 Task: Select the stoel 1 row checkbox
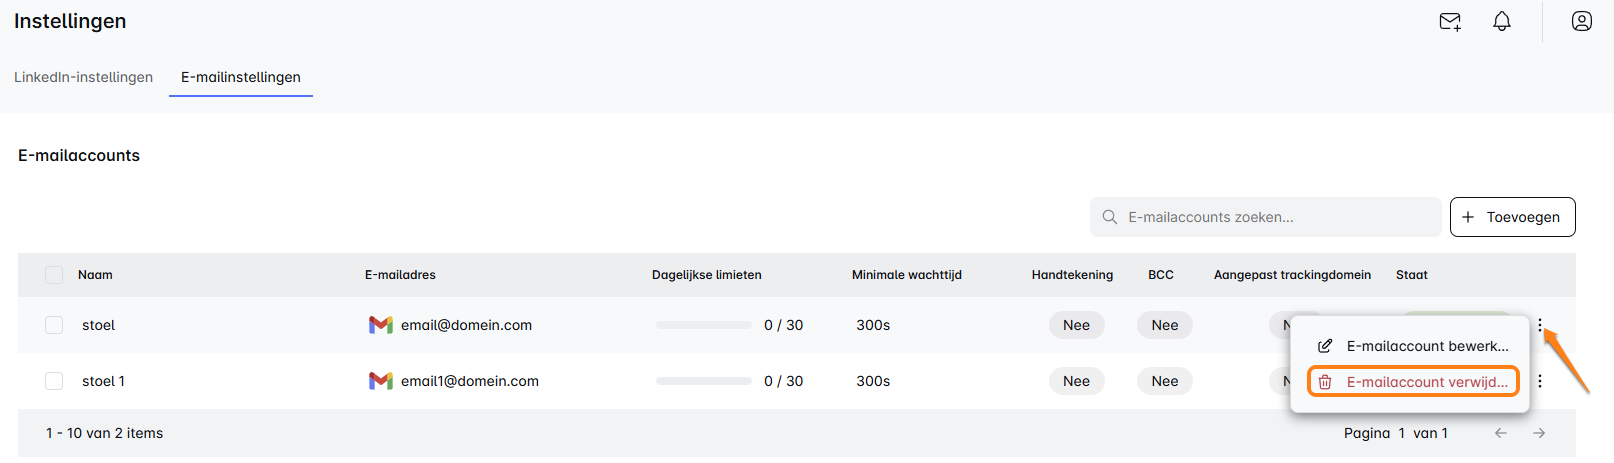coord(54,381)
